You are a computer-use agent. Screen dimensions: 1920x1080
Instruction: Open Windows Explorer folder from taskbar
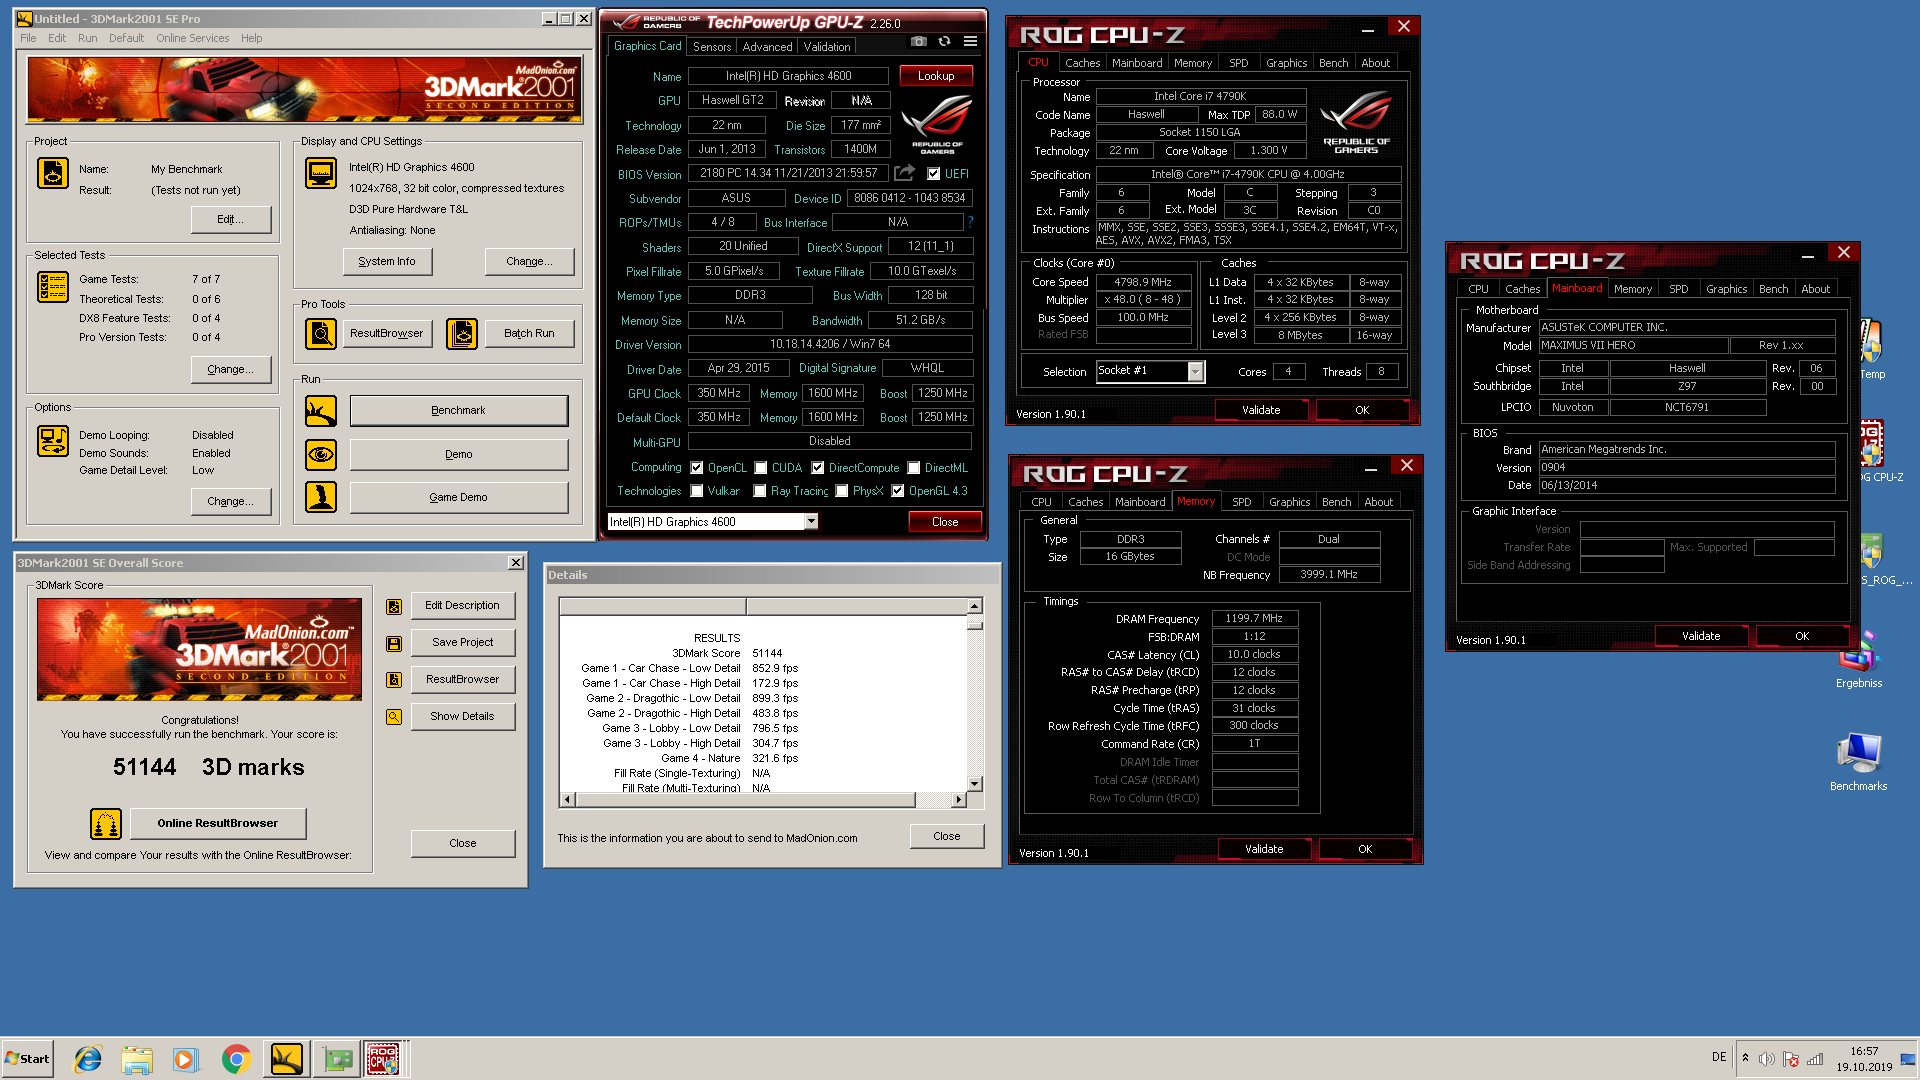137,1059
